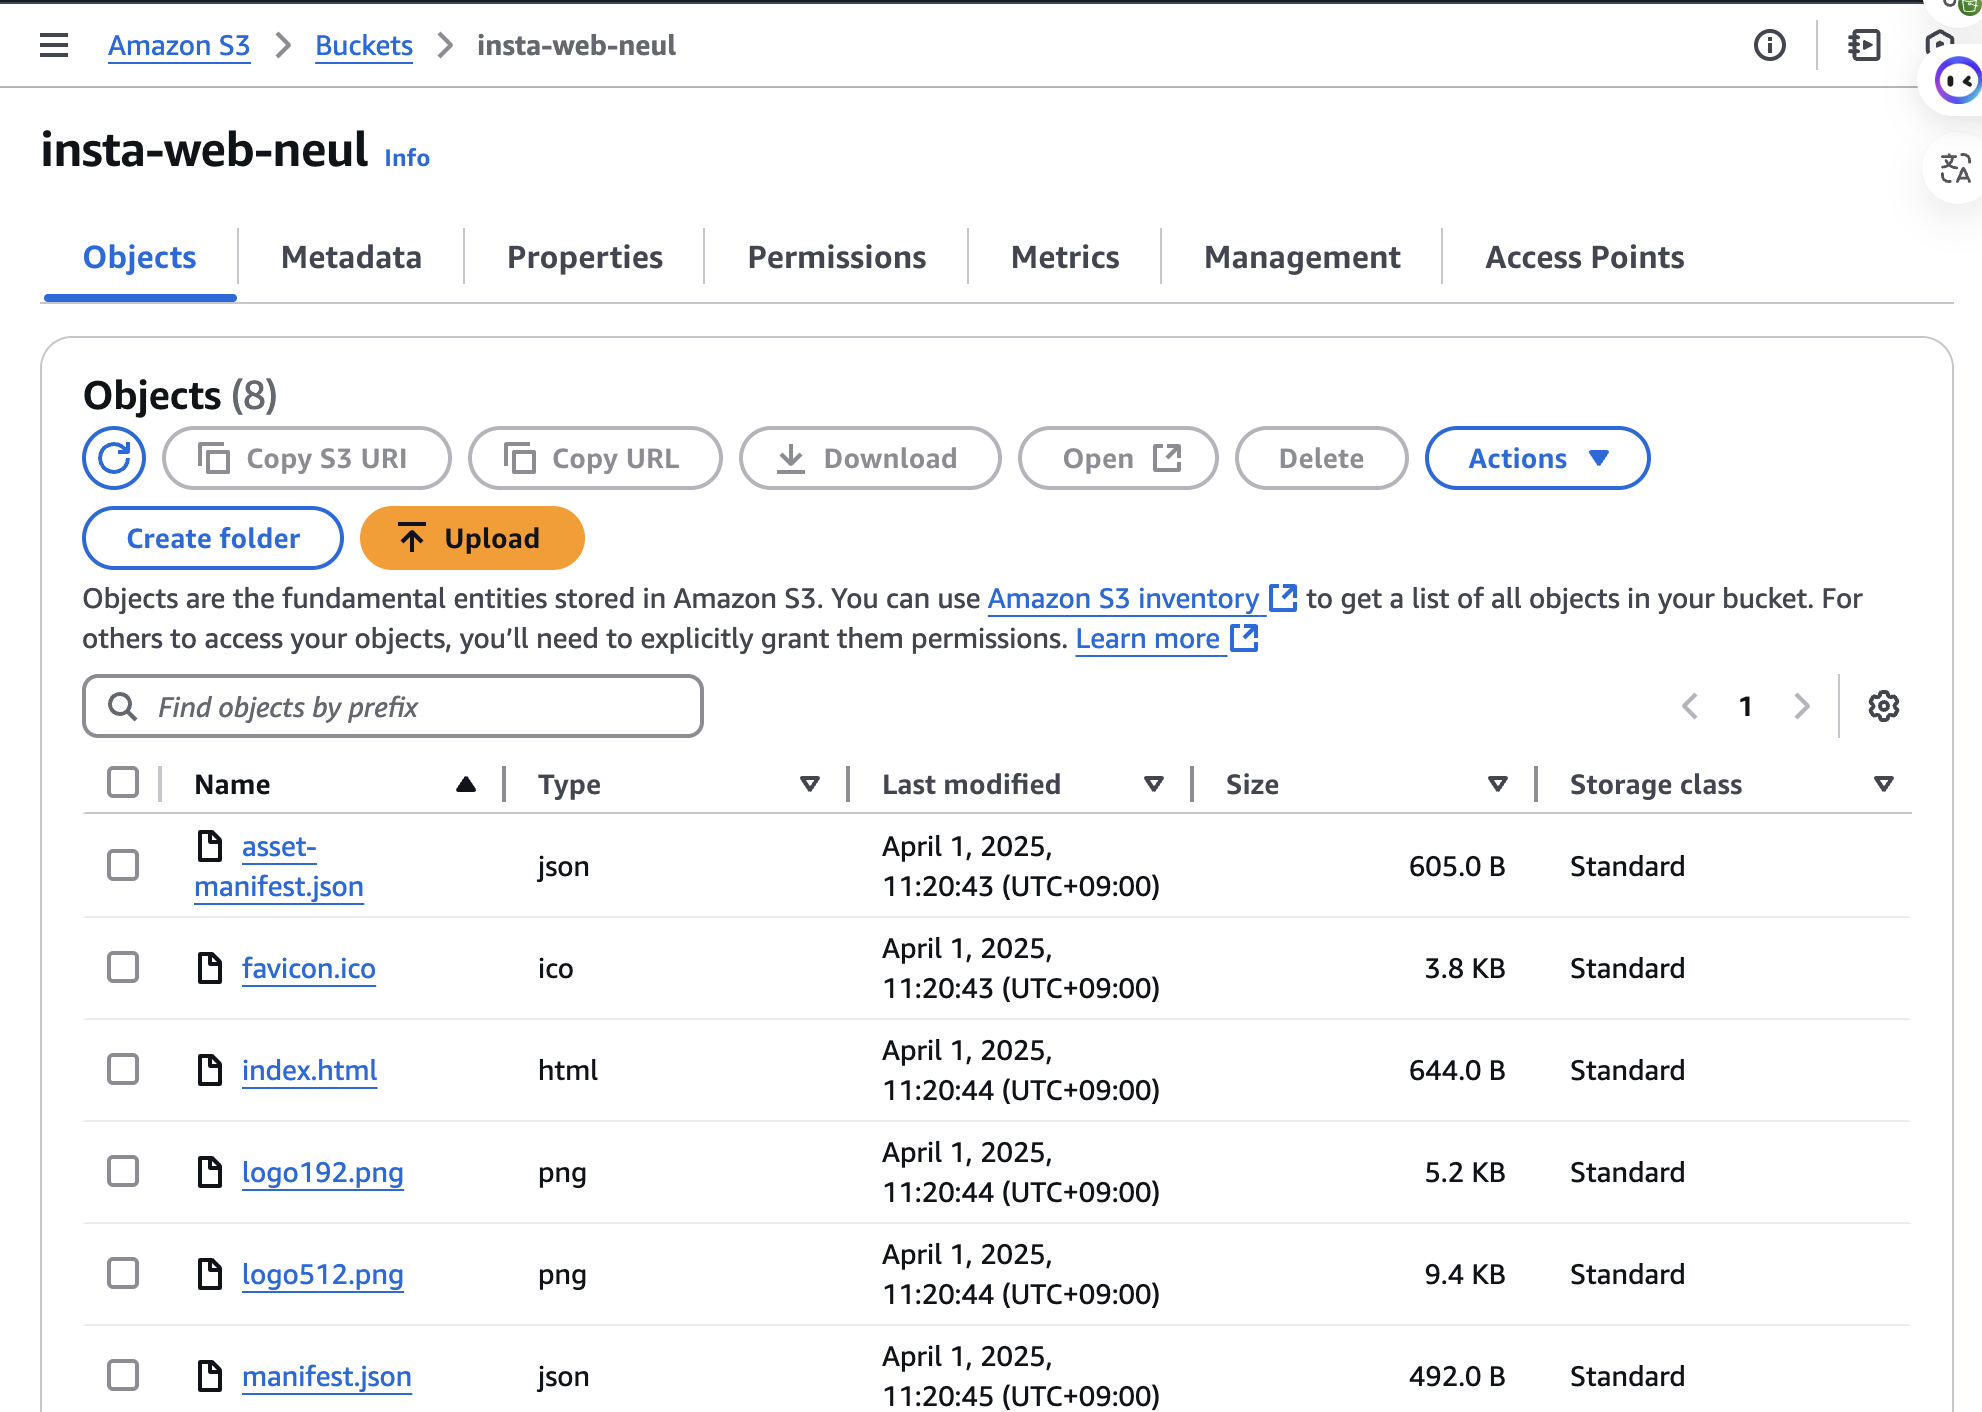Screen dimensions: 1982x1412
Task: Go to previous page arrow
Action: (x=1690, y=706)
